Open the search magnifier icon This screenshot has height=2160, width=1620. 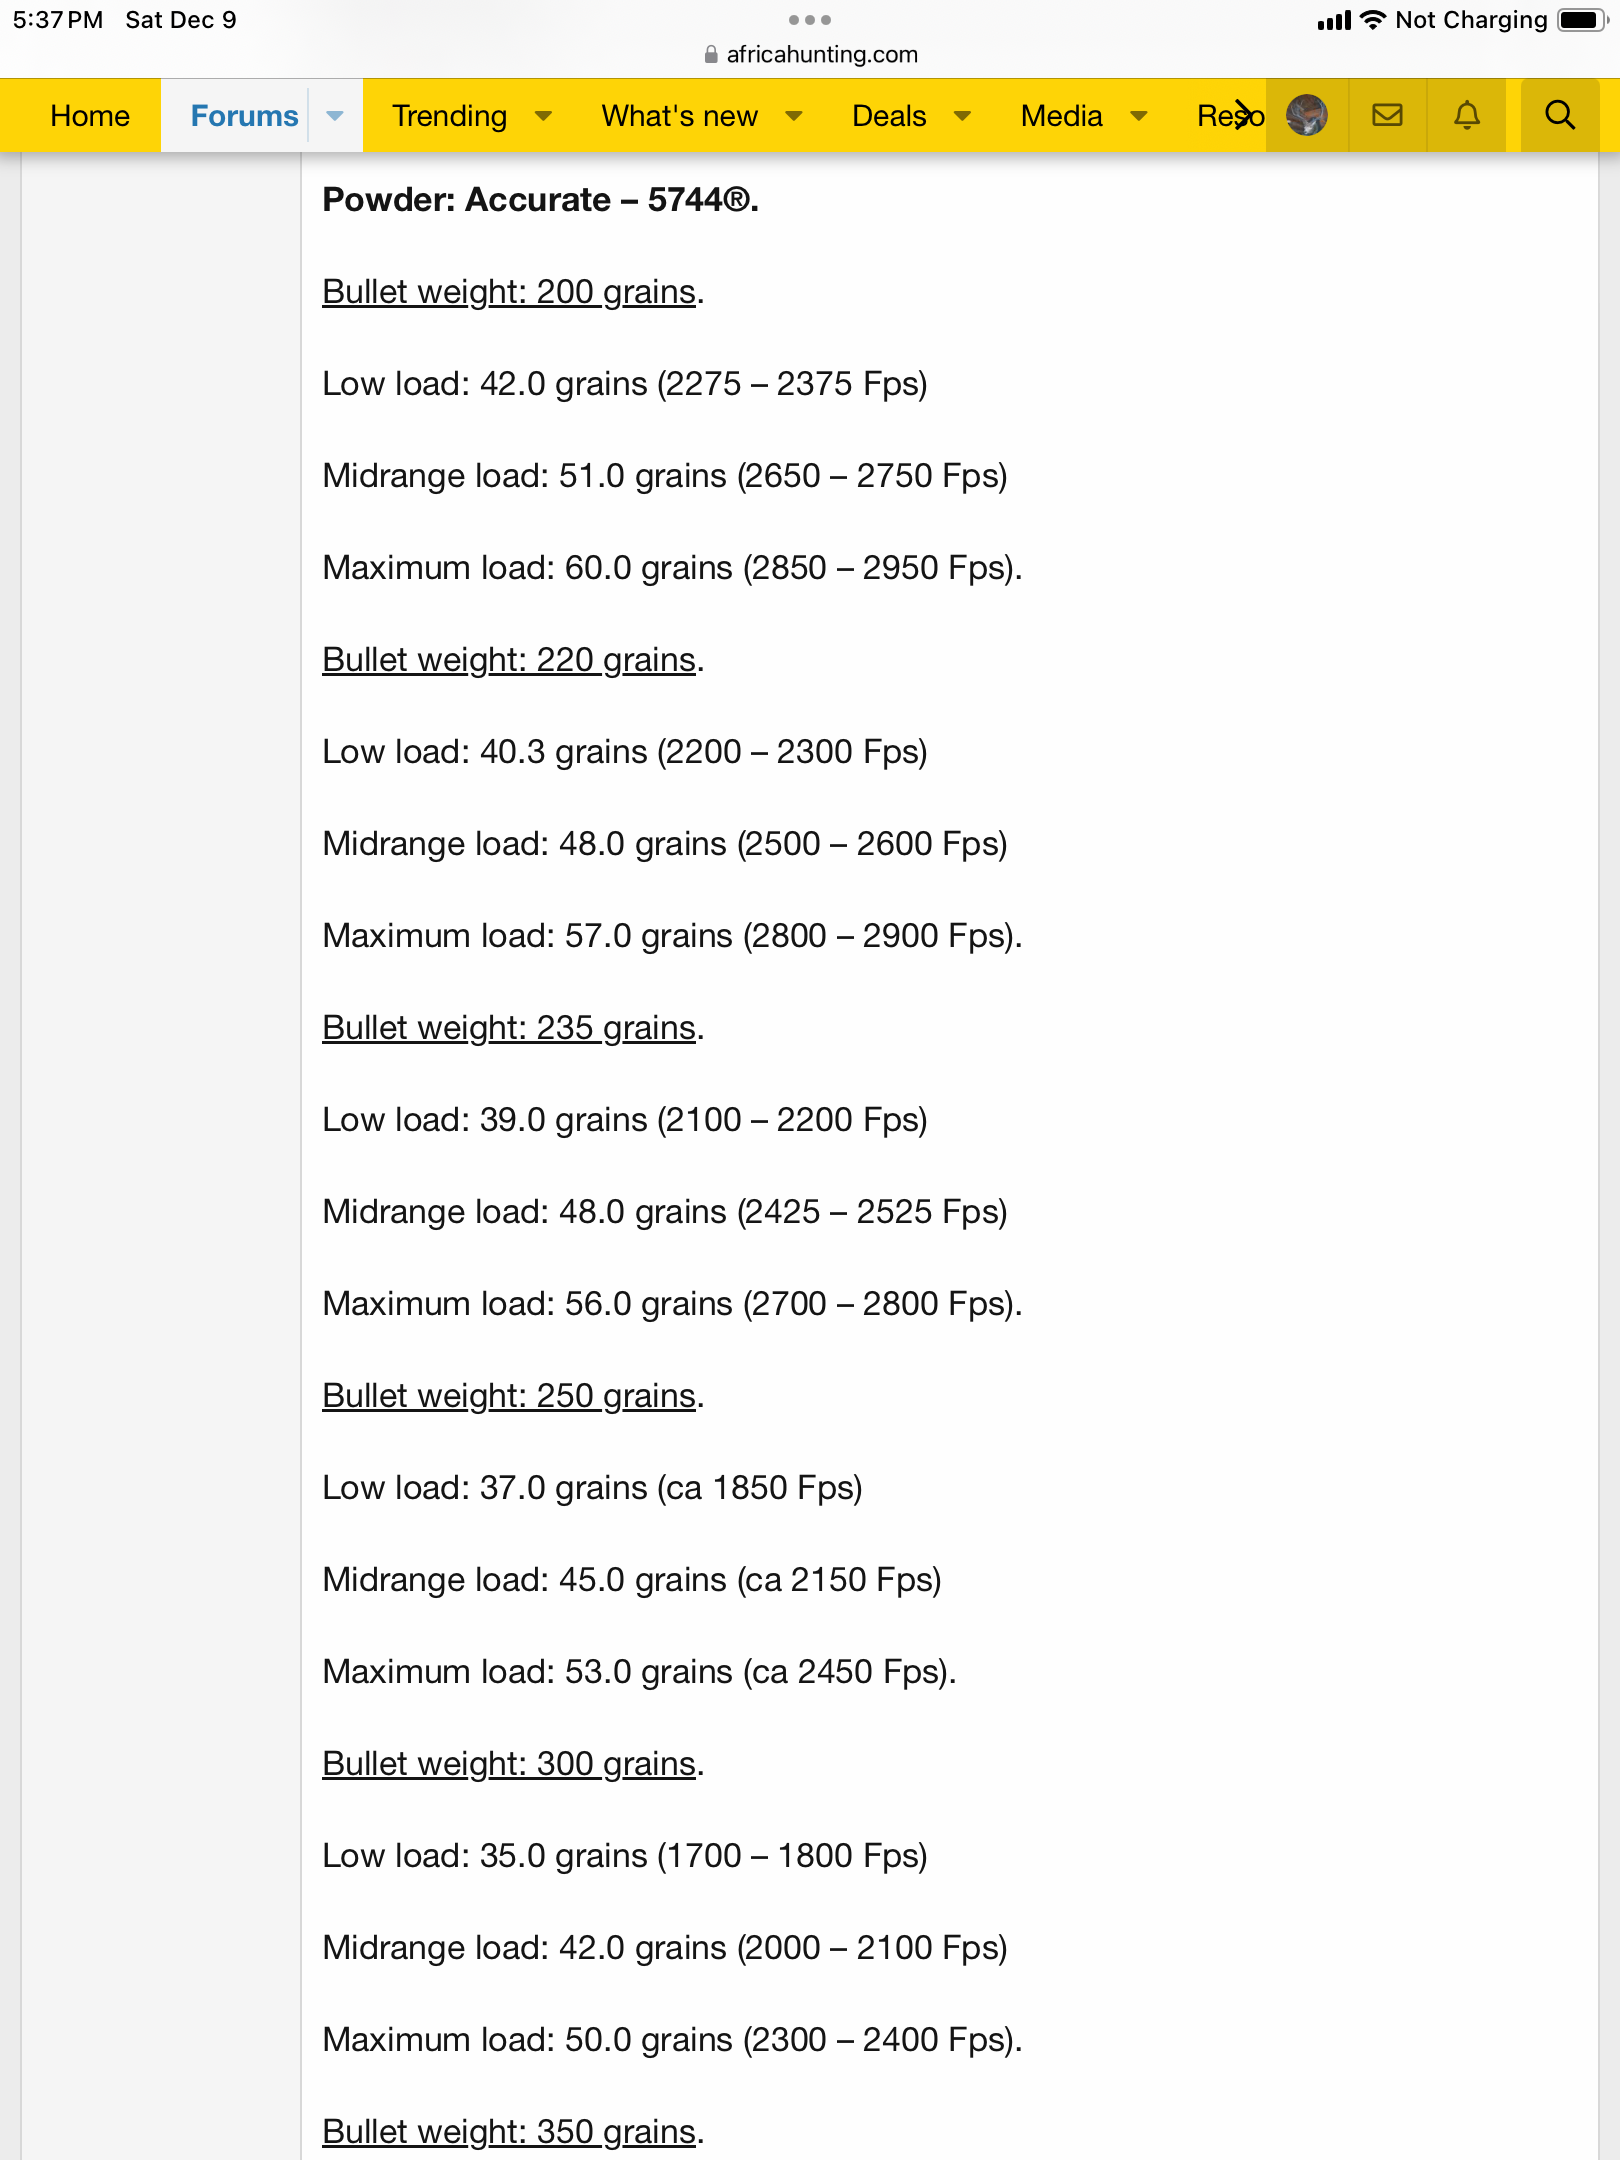(1559, 115)
